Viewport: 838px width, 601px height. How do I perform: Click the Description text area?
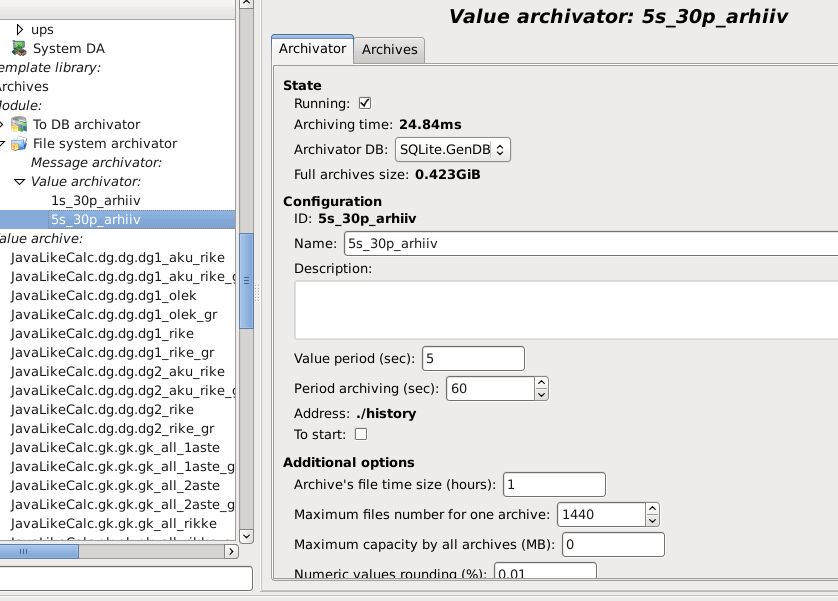pyautogui.click(x=565, y=309)
